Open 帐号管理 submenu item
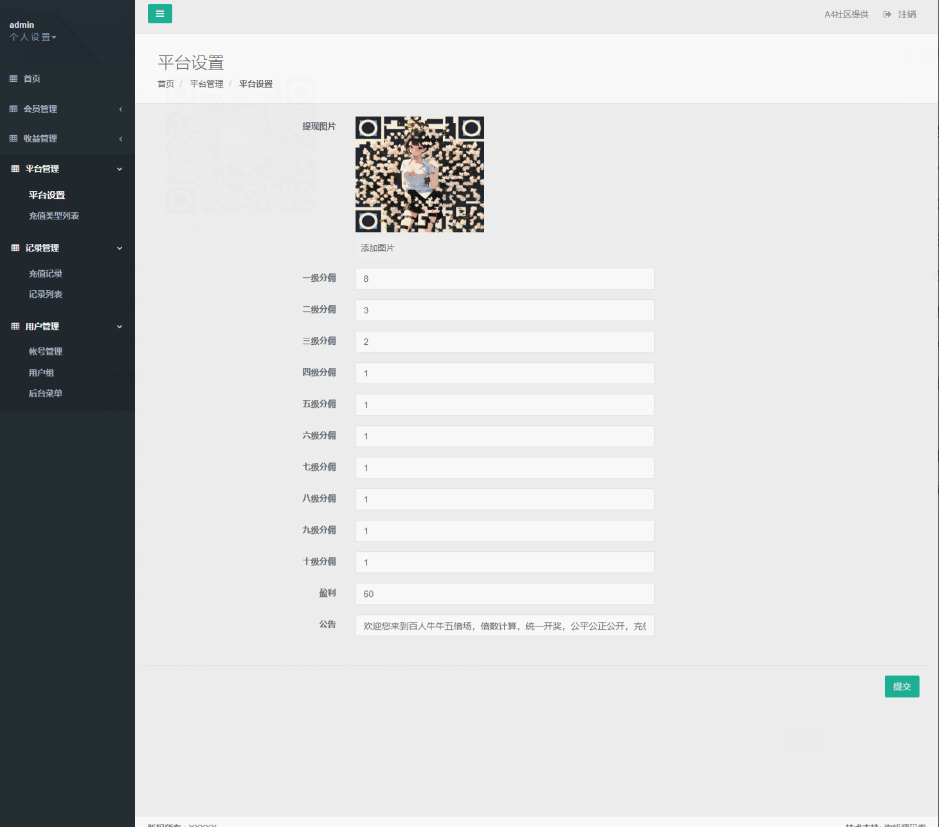The height and width of the screenshot is (827, 939). click(46, 352)
